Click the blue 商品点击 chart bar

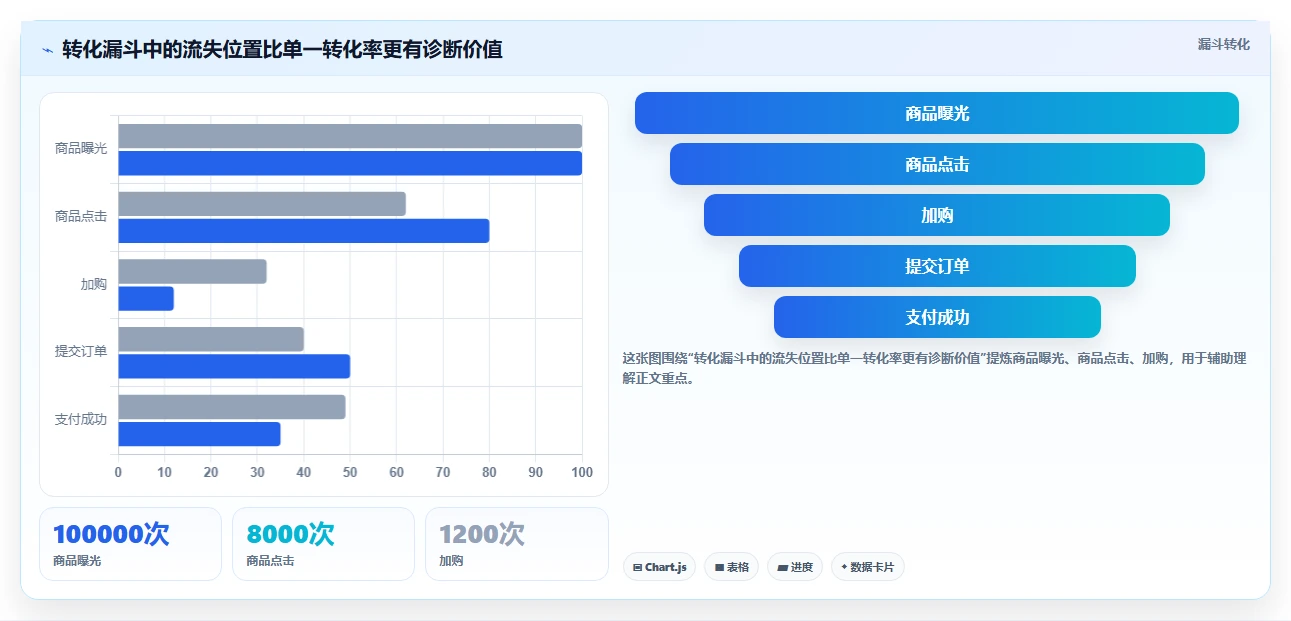pos(304,231)
